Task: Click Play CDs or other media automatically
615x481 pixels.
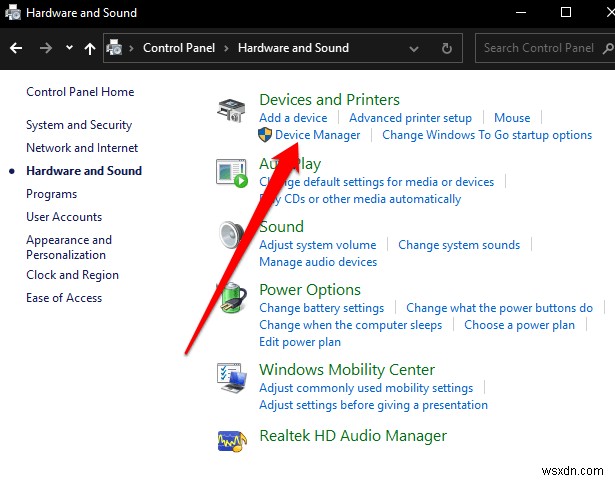Action: [x=360, y=199]
